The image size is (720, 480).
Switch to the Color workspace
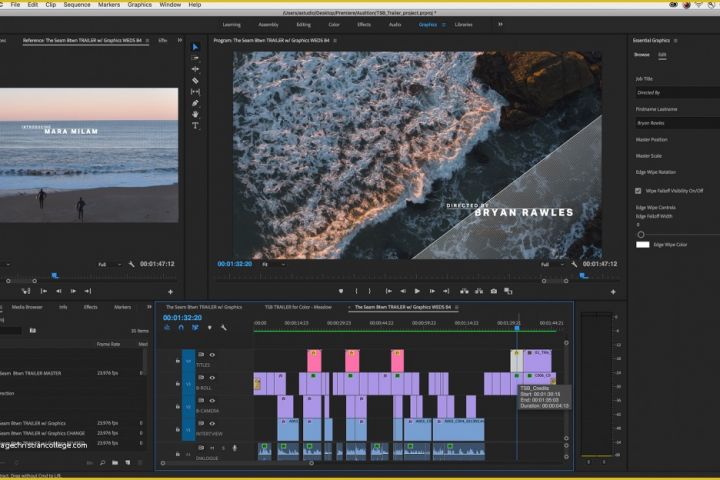pyautogui.click(x=334, y=25)
